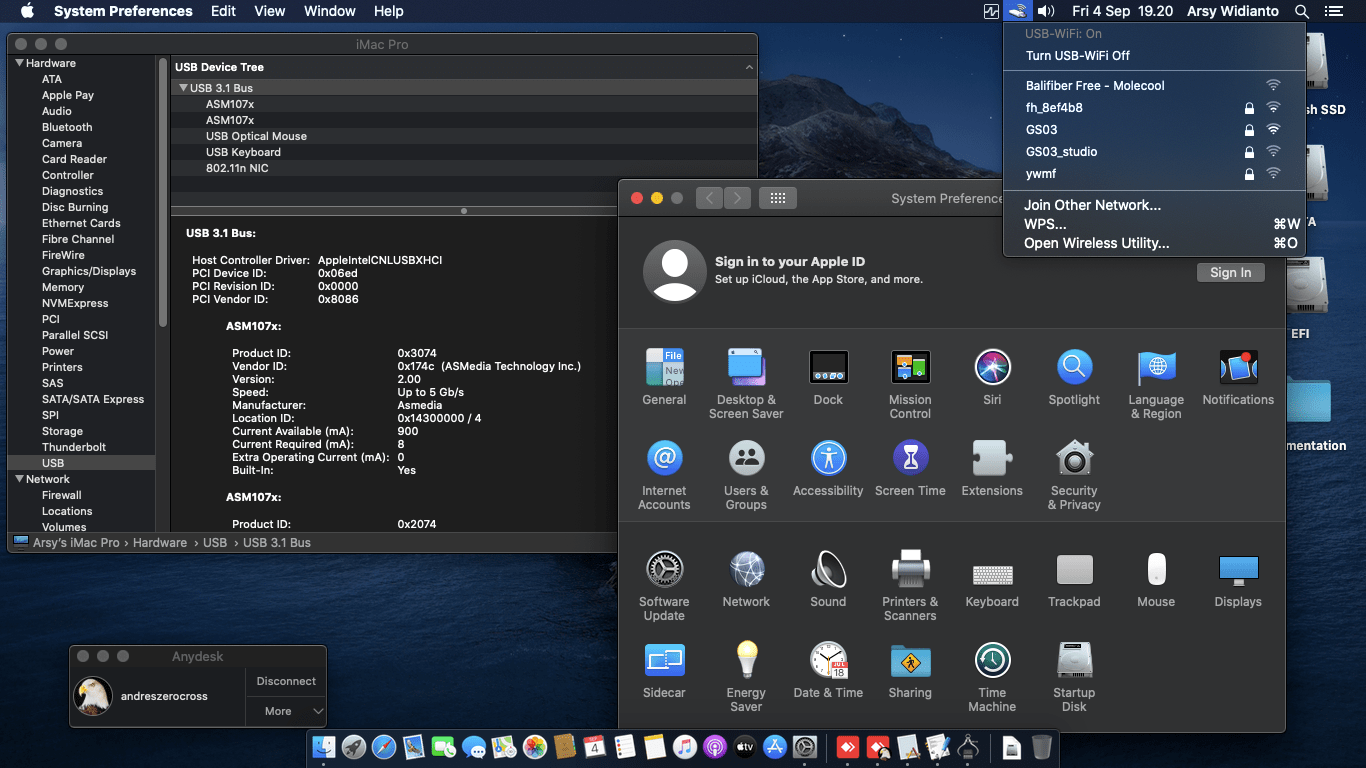Click the Sign In button
The height and width of the screenshot is (768, 1366).
tap(1230, 272)
